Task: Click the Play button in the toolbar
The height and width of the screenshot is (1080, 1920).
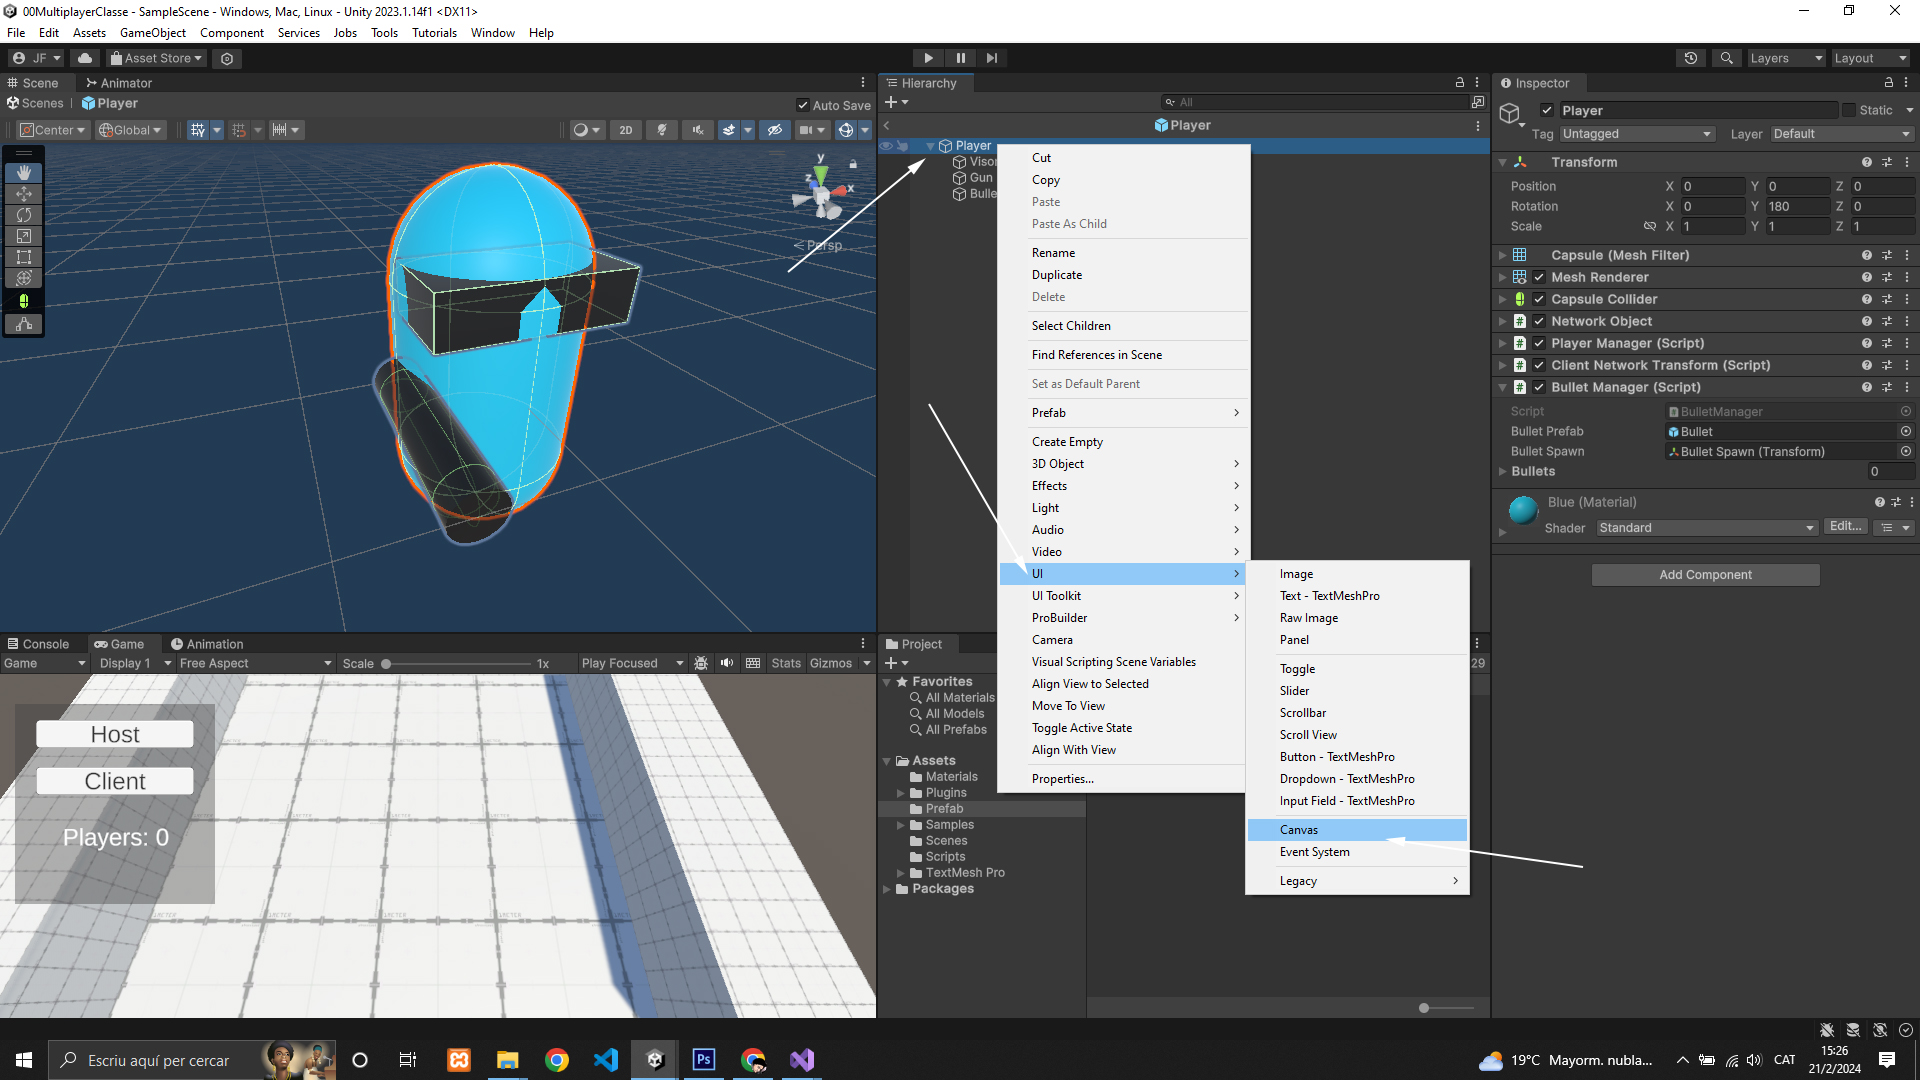Action: [x=928, y=58]
